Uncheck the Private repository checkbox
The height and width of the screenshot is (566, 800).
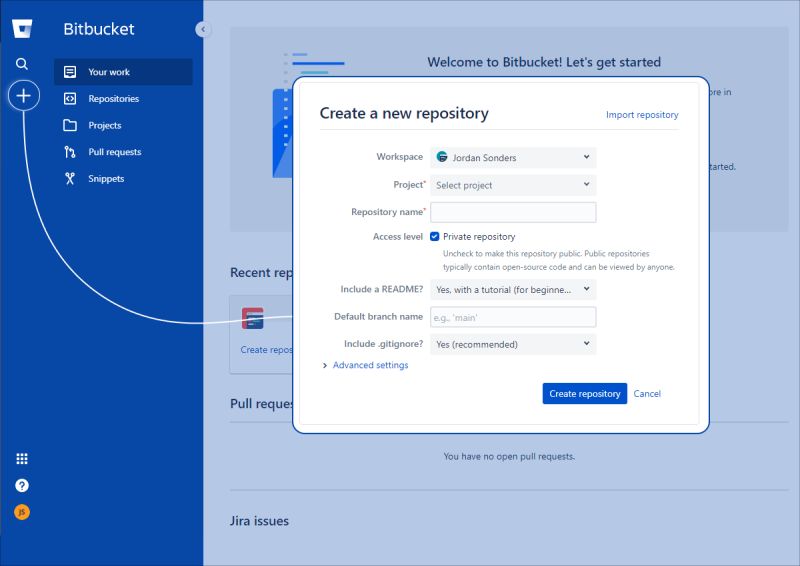[435, 236]
